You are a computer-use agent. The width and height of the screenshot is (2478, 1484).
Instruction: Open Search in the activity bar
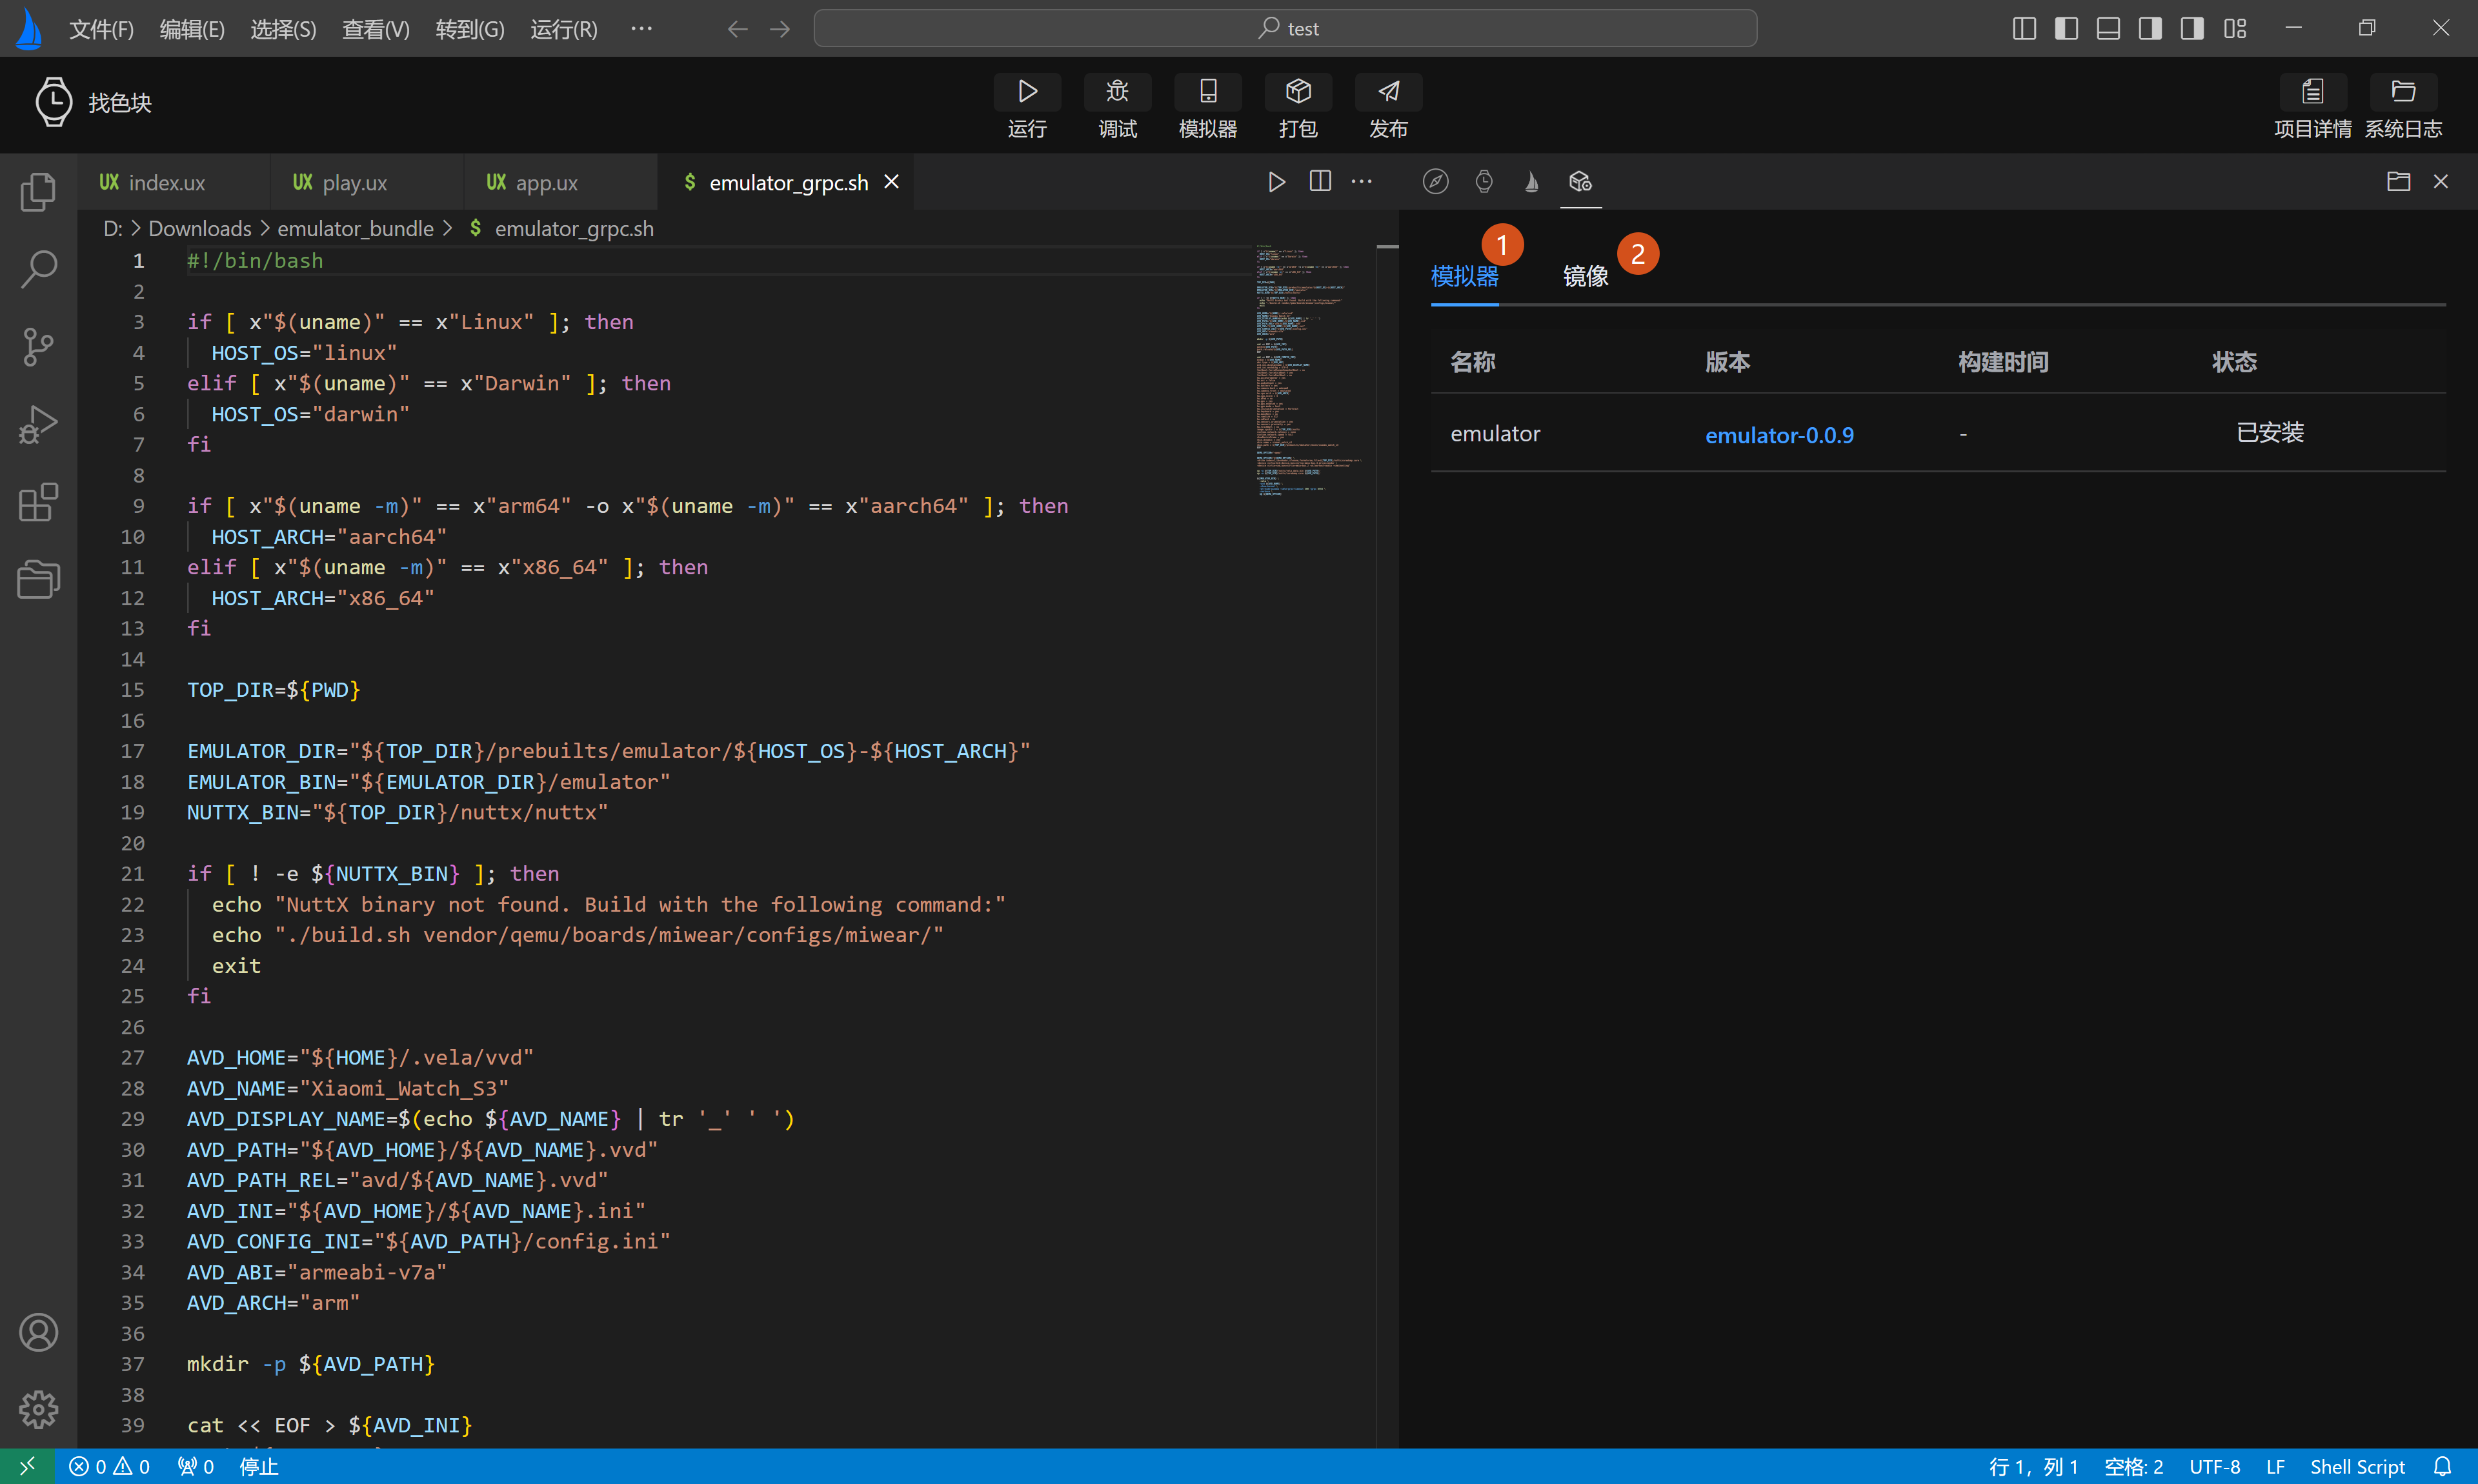(x=38, y=268)
